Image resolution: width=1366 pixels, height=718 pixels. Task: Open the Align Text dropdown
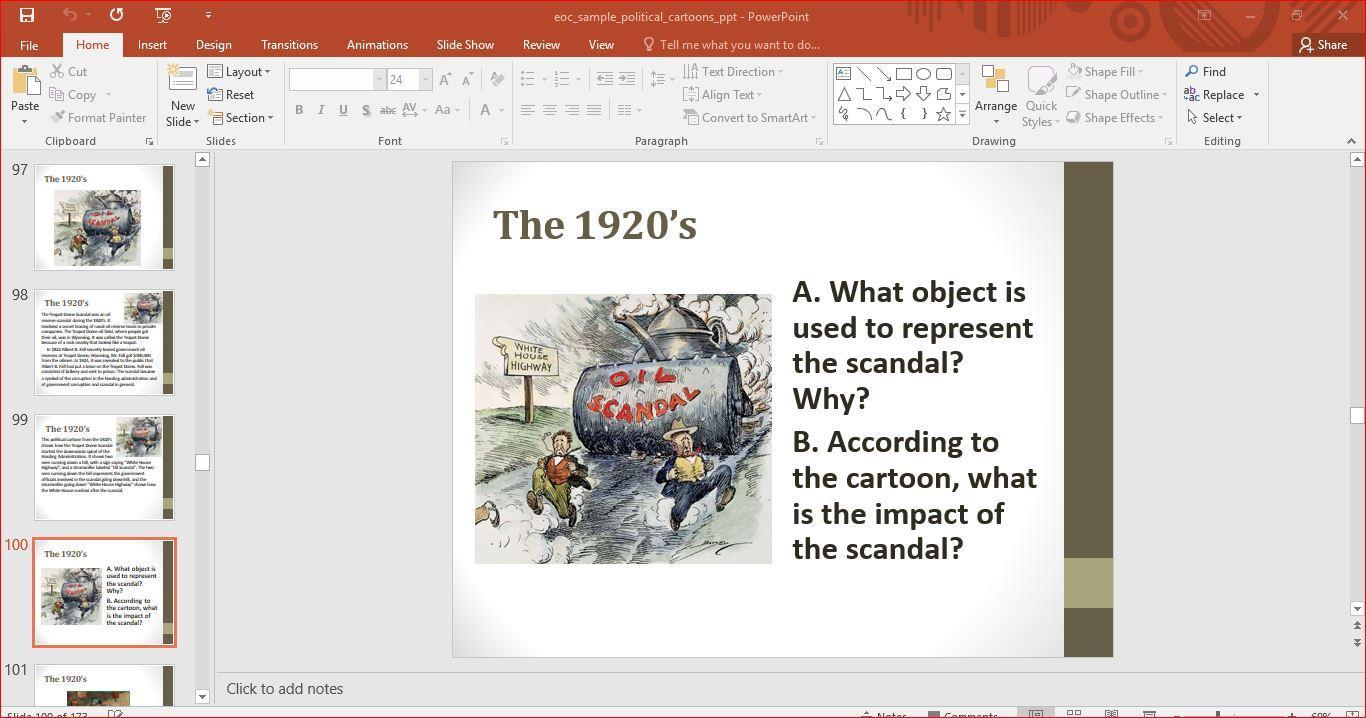pyautogui.click(x=724, y=95)
